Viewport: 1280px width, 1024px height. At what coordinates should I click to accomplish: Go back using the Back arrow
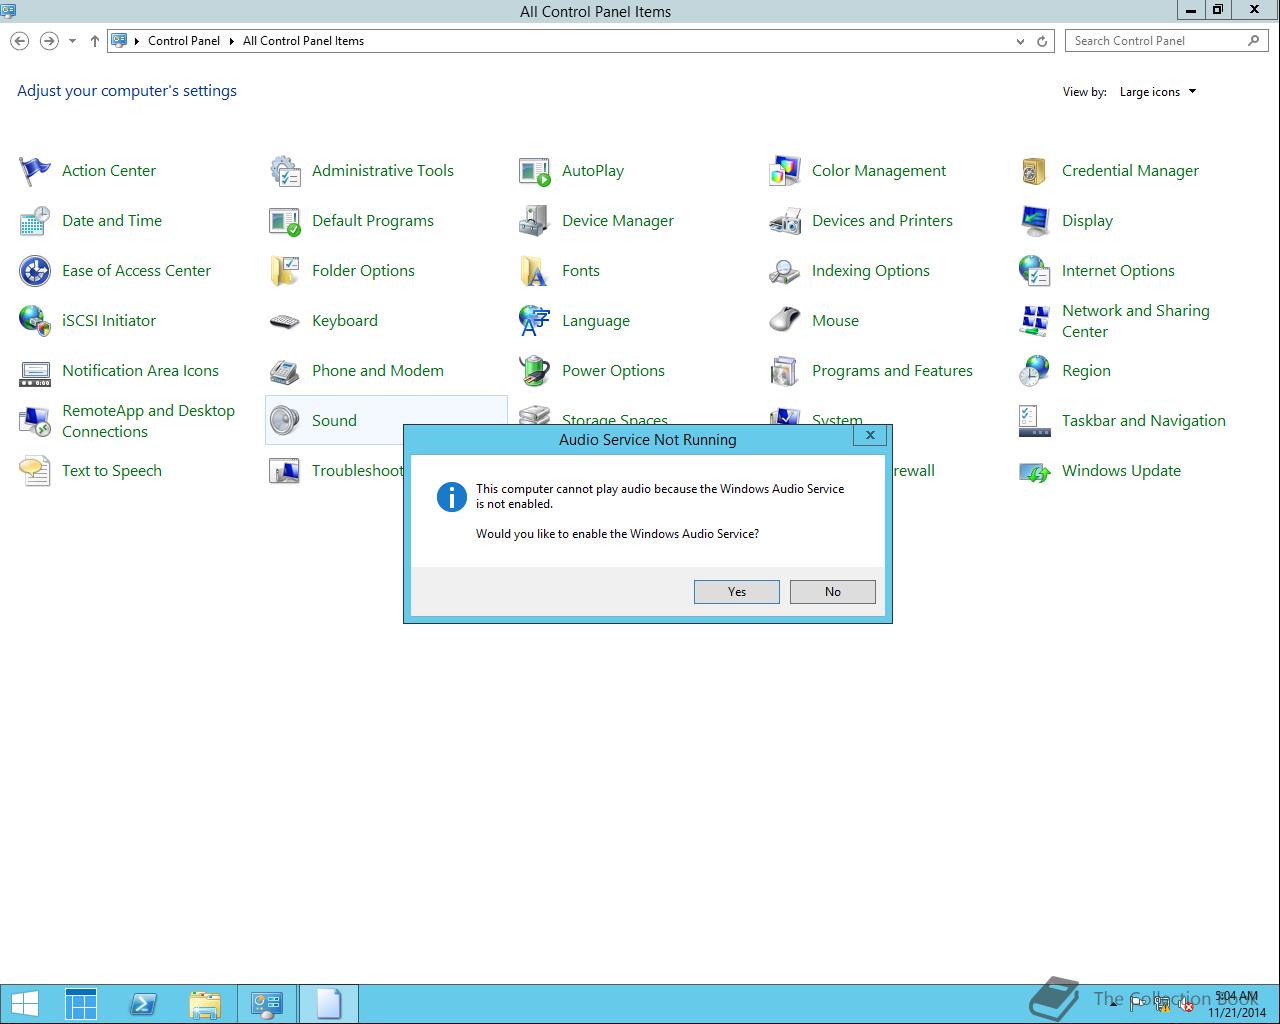(19, 41)
